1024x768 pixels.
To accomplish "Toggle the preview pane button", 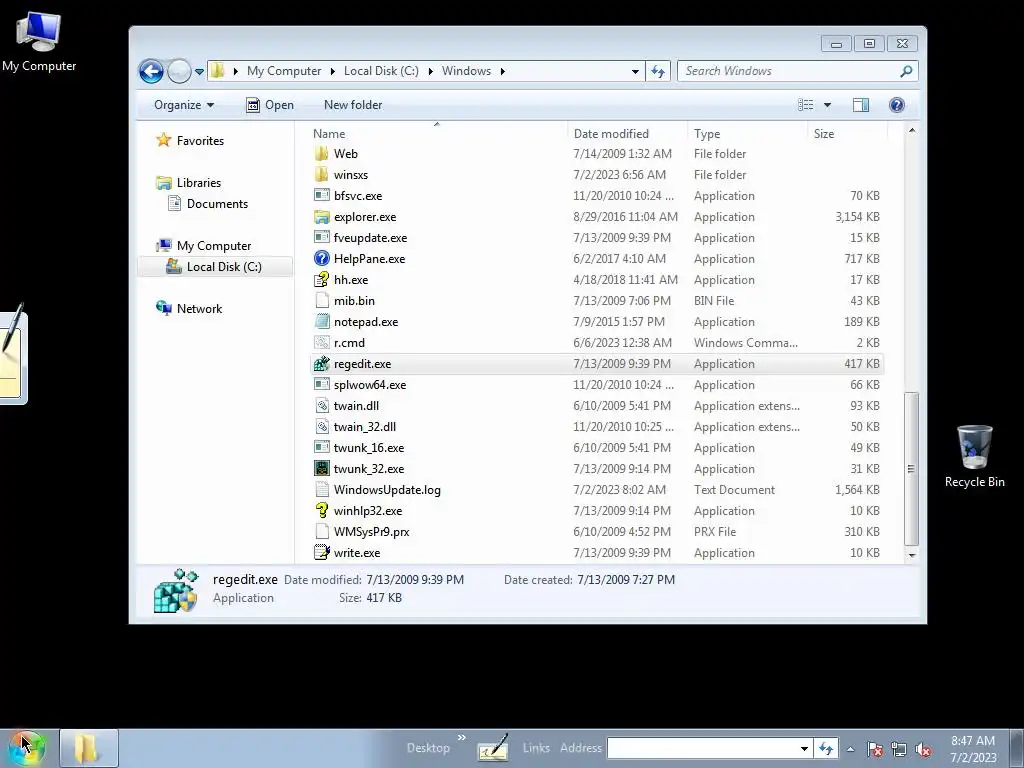I will point(861,105).
